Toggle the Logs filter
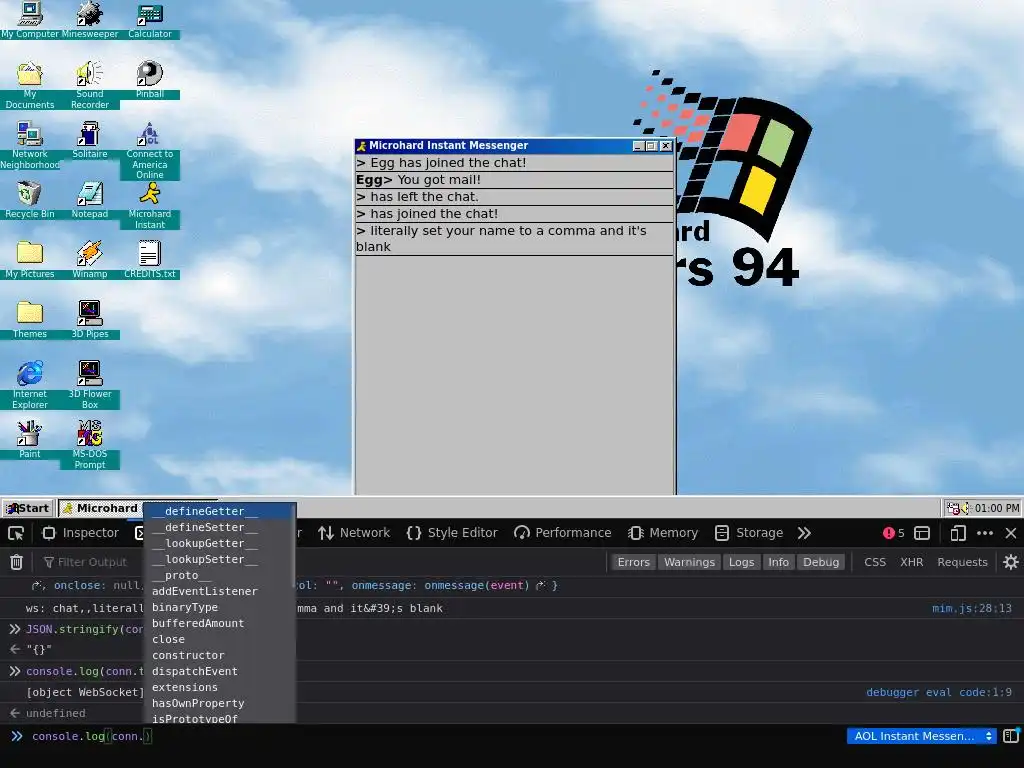The width and height of the screenshot is (1024, 768). point(741,562)
